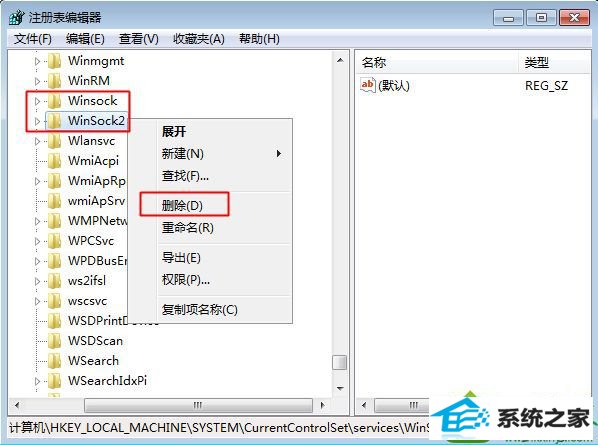Select the WmiAcpi key label

coord(93,161)
